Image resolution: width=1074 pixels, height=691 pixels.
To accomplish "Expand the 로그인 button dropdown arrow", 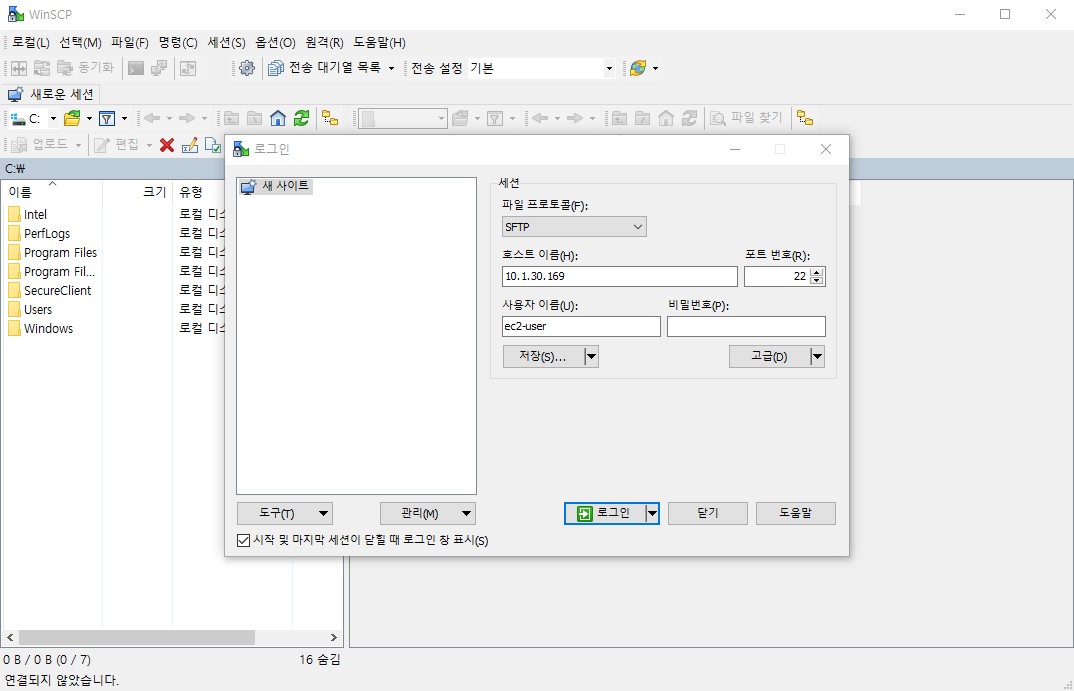I will (x=652, y=513).
